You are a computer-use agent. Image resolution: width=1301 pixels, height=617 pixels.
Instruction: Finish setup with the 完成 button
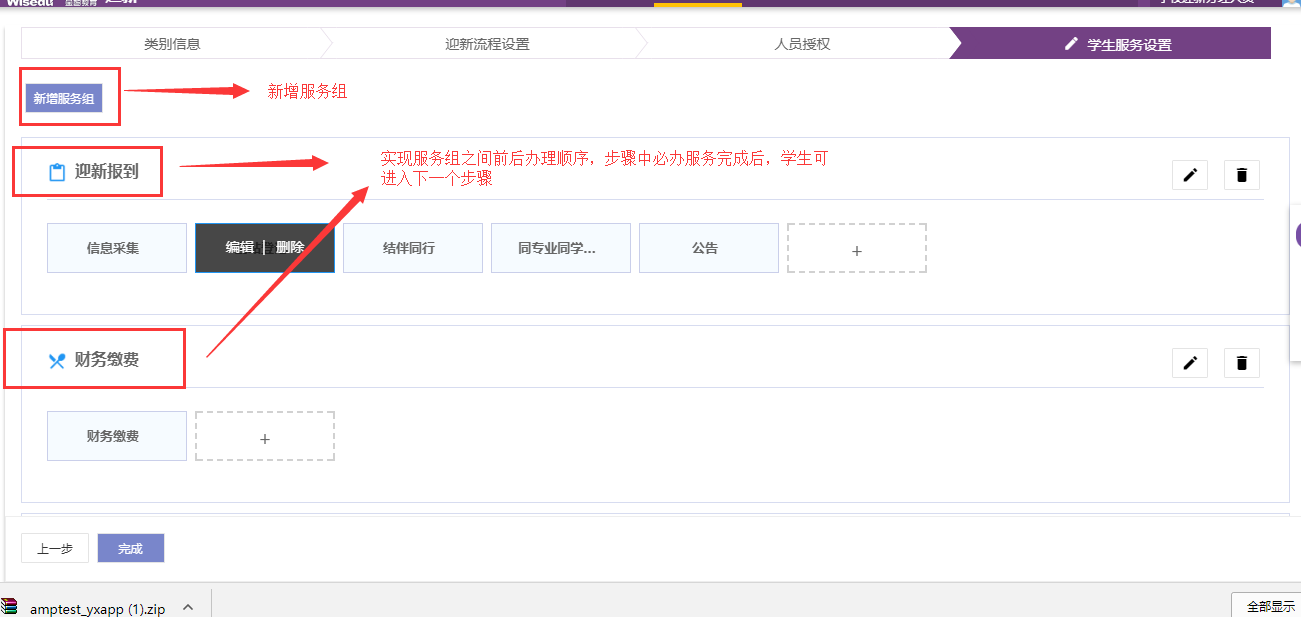[131, 548]
